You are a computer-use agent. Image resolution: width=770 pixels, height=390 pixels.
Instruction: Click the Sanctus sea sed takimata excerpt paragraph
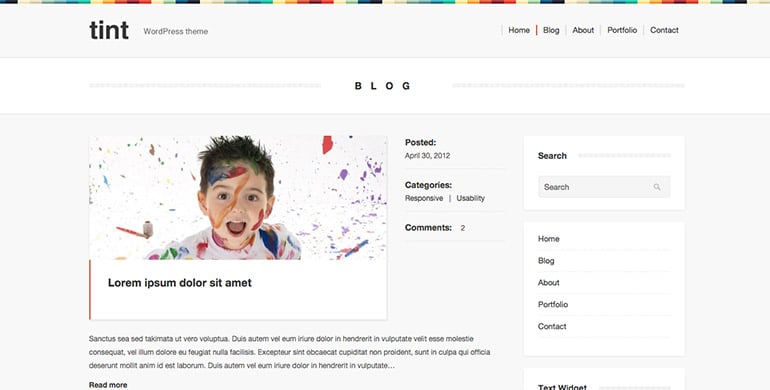pyautogui.click(x=290, y=352)
